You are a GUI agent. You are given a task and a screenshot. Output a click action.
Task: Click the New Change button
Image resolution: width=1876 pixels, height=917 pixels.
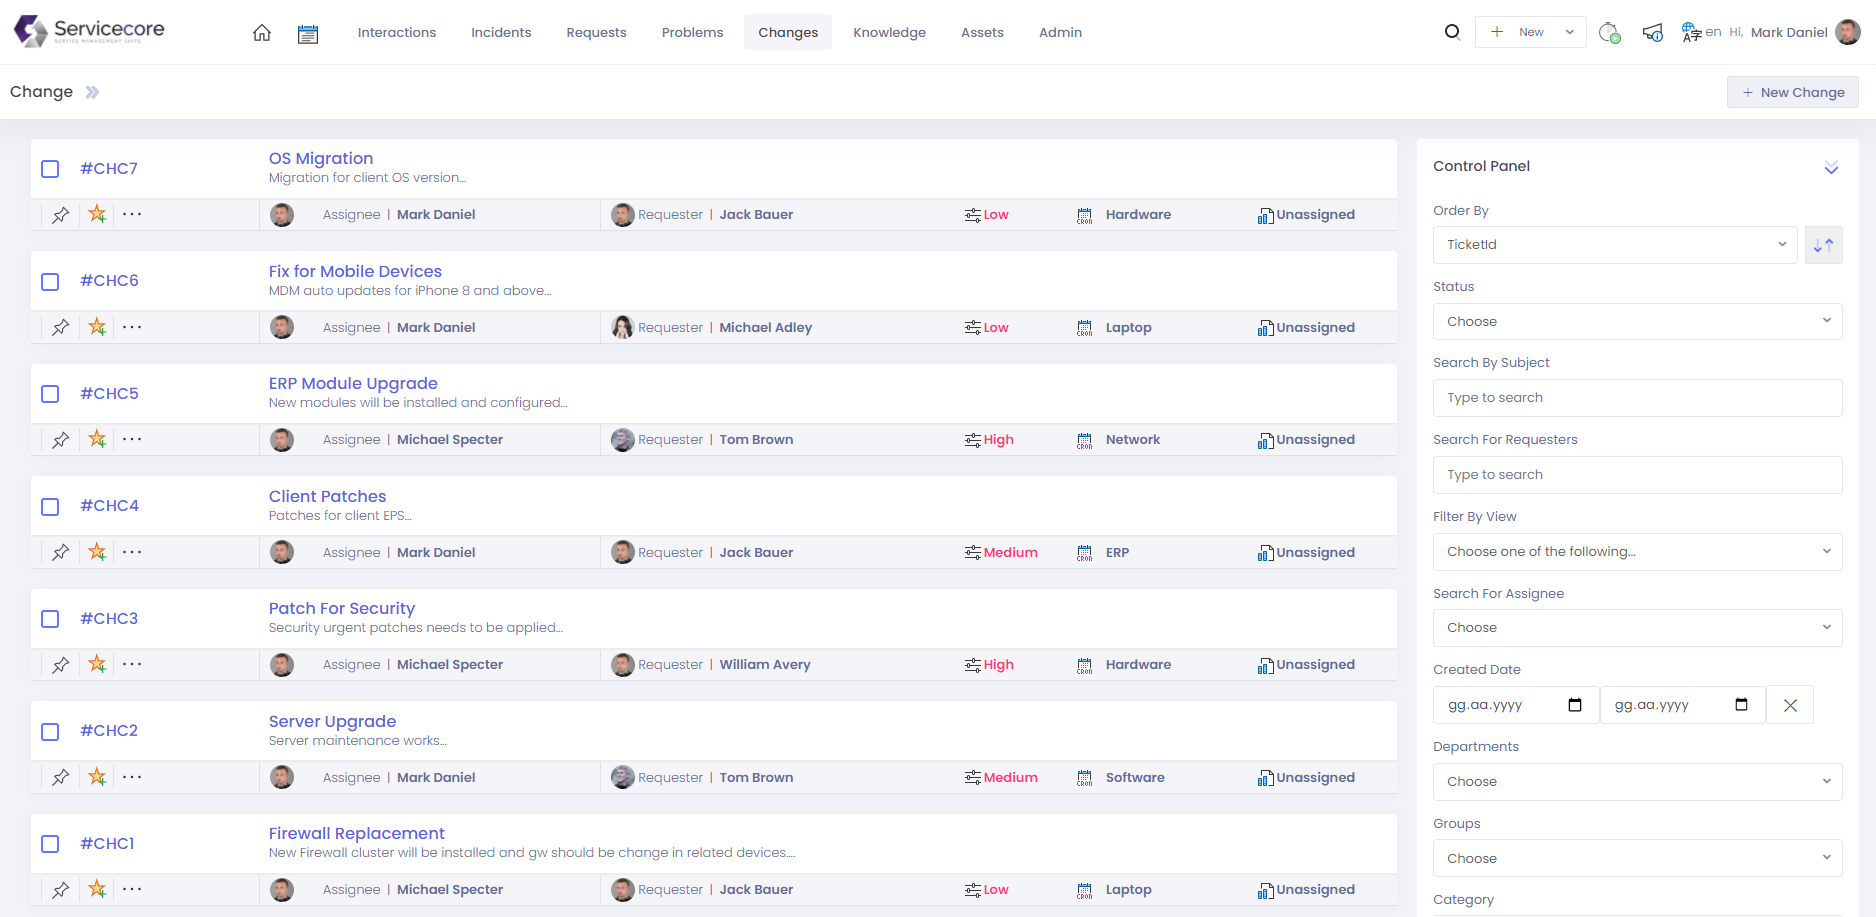pos(1792,92)
